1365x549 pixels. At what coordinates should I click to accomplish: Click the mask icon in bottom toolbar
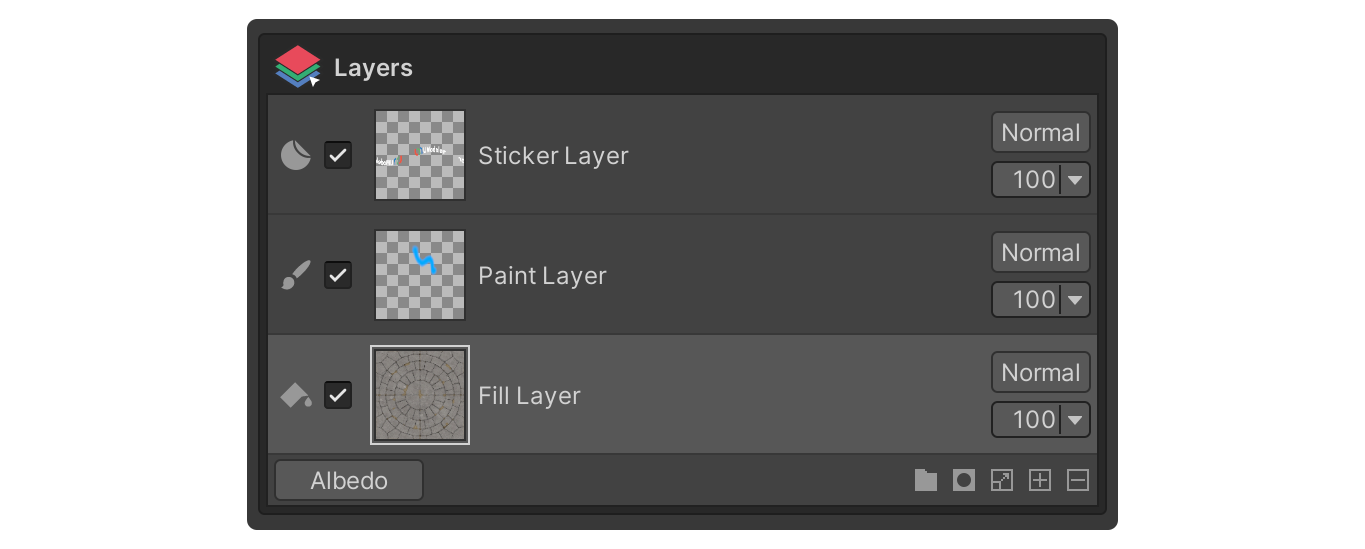(x=964, y=481)
